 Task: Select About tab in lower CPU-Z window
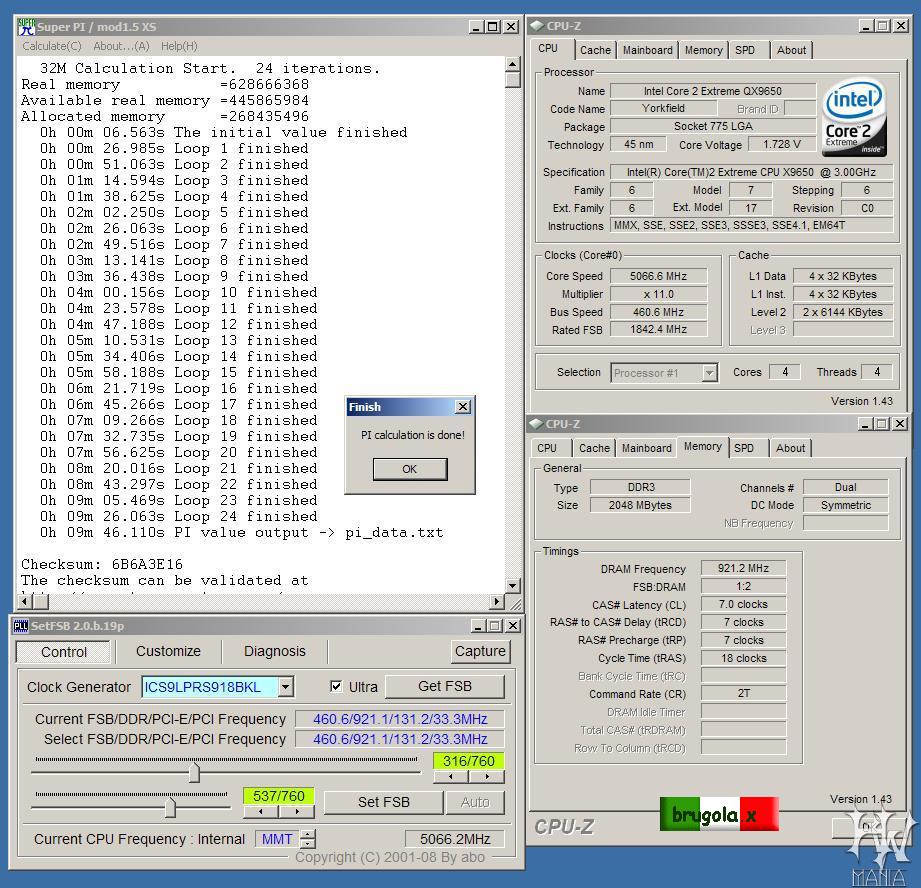click(790, 448)
